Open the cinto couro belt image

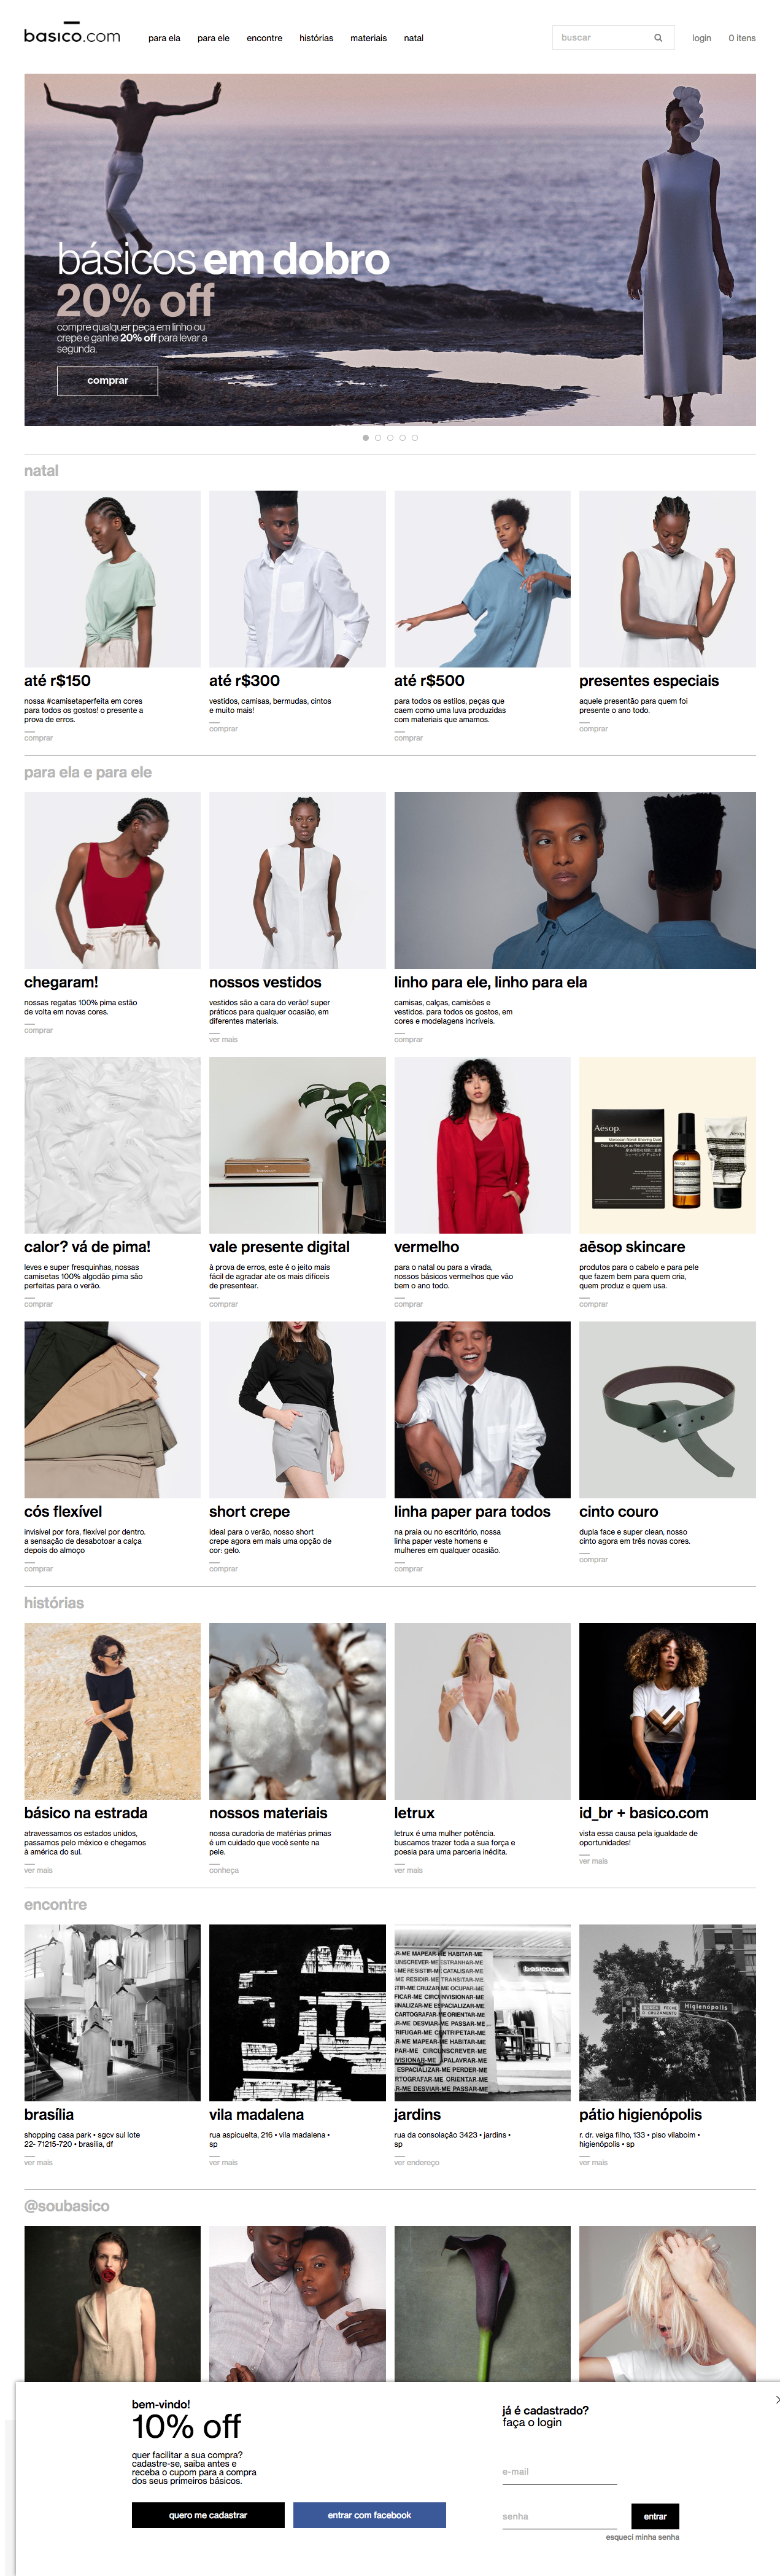(x=667, y=1409)
